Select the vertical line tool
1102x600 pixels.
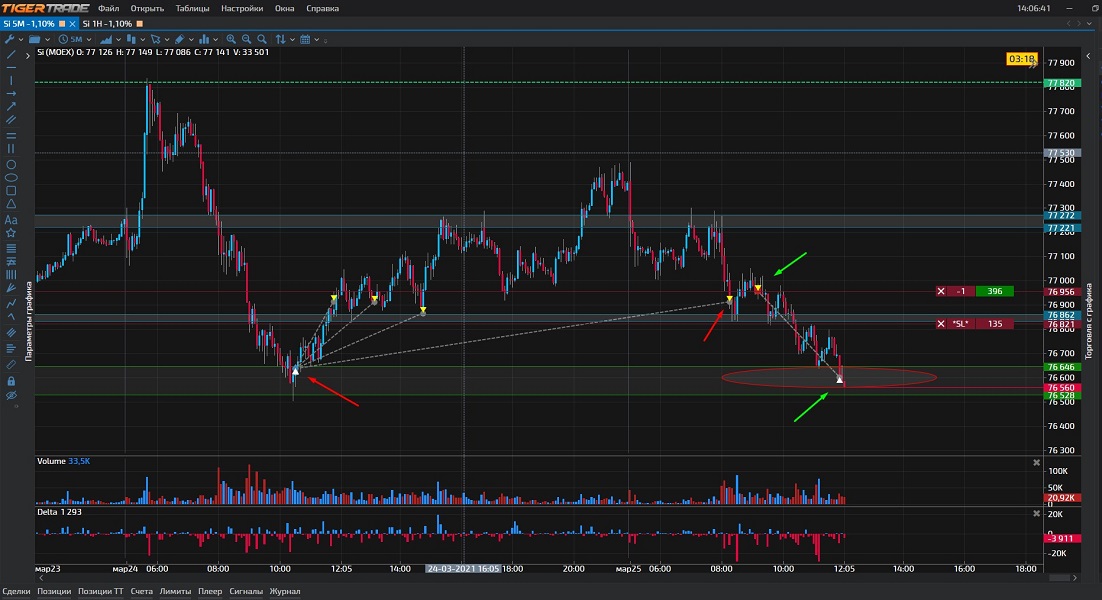[x=11, y=80]
